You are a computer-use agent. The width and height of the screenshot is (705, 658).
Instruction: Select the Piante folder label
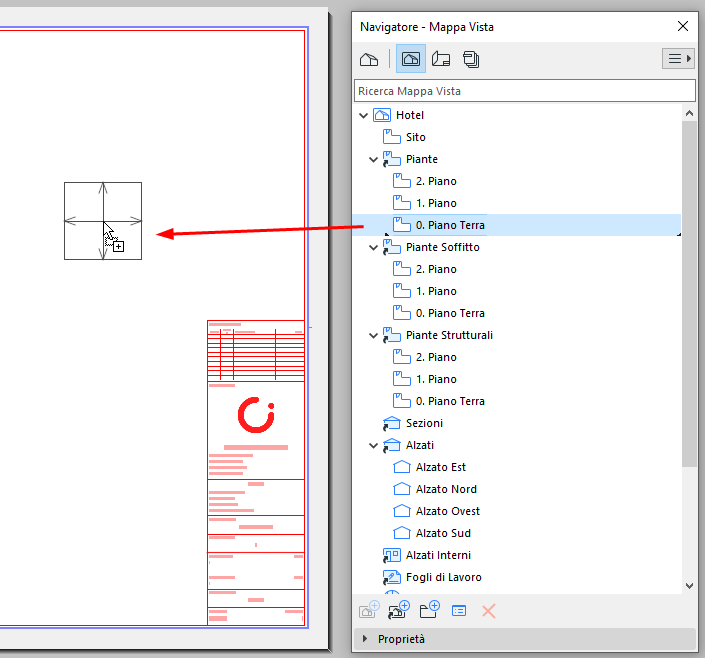[422, 159]
